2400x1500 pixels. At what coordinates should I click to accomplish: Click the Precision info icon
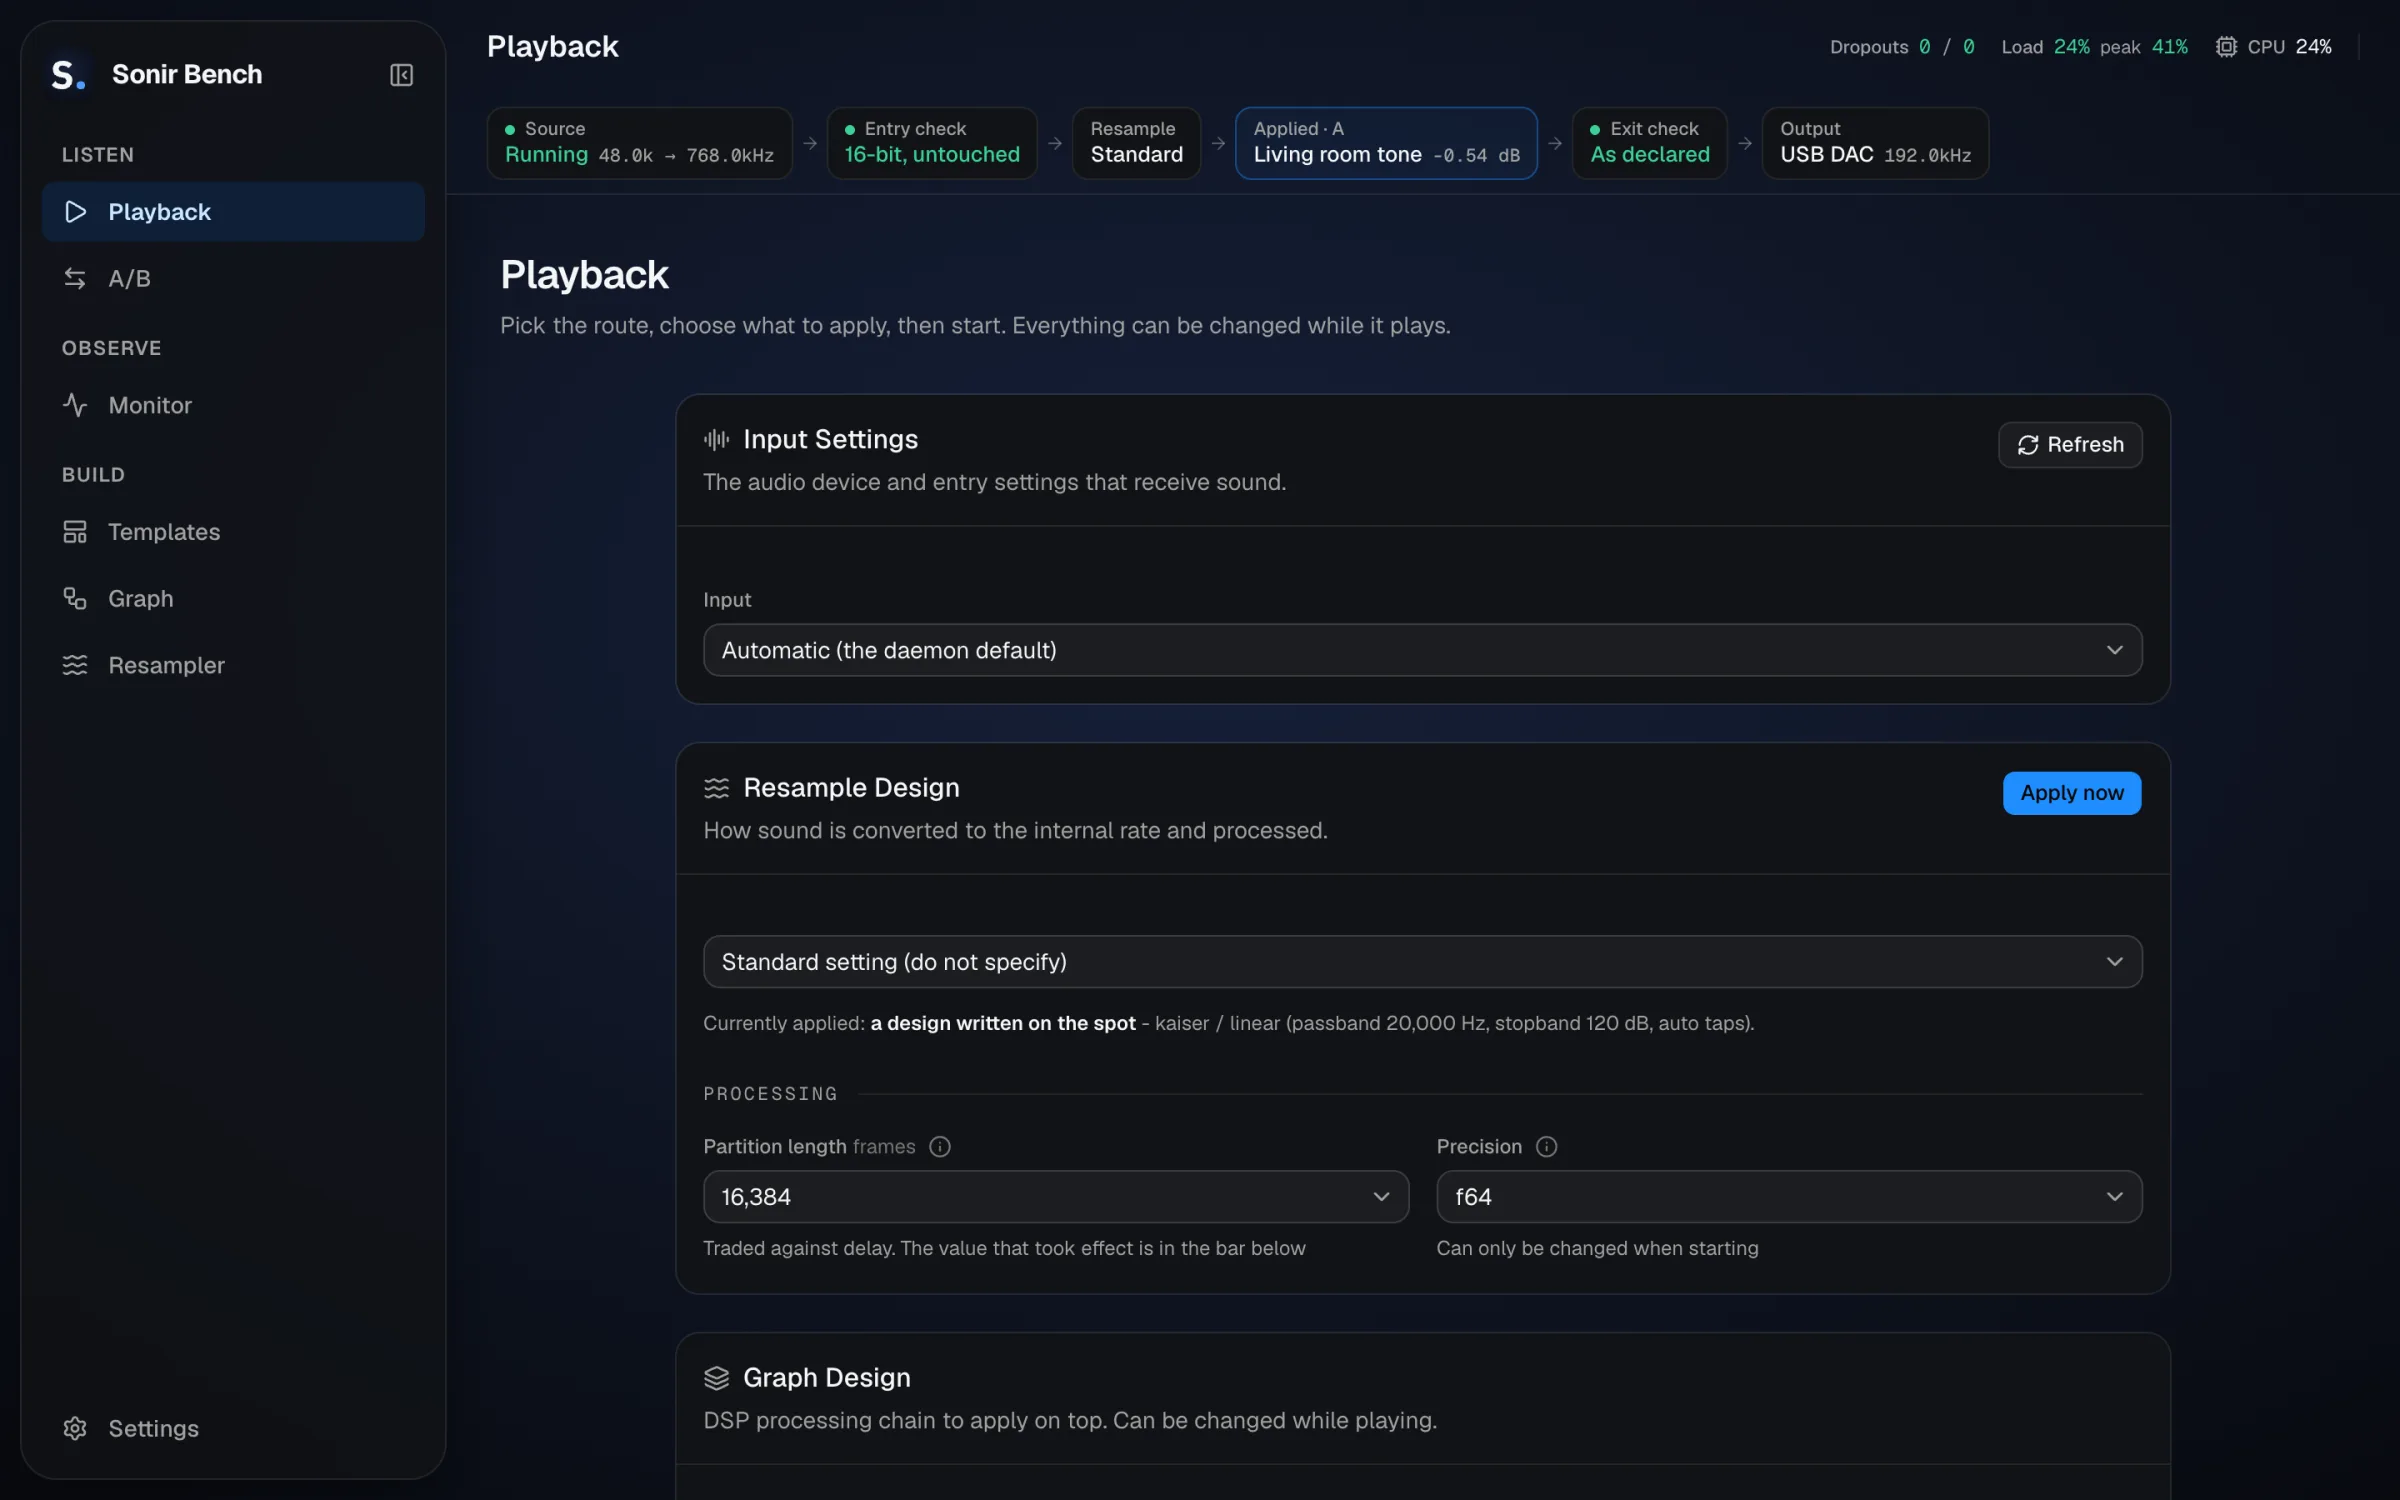[x=1546, y=1147]
